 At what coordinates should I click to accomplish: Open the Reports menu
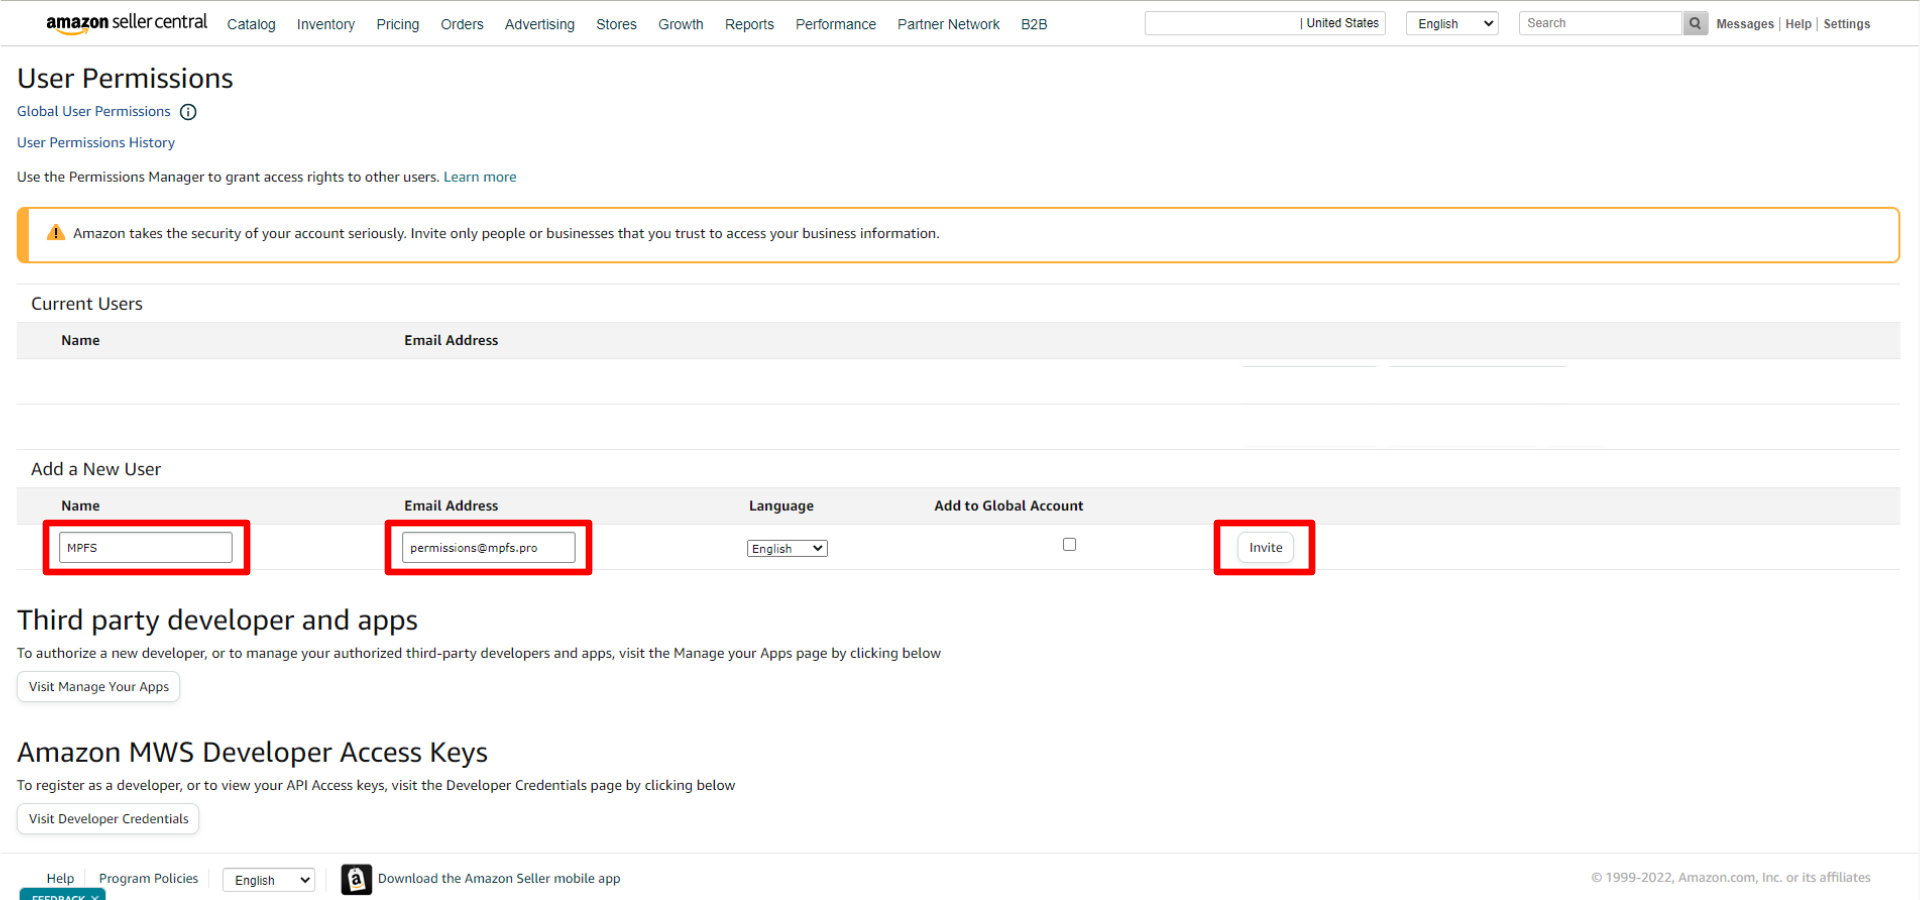(749, 24)
